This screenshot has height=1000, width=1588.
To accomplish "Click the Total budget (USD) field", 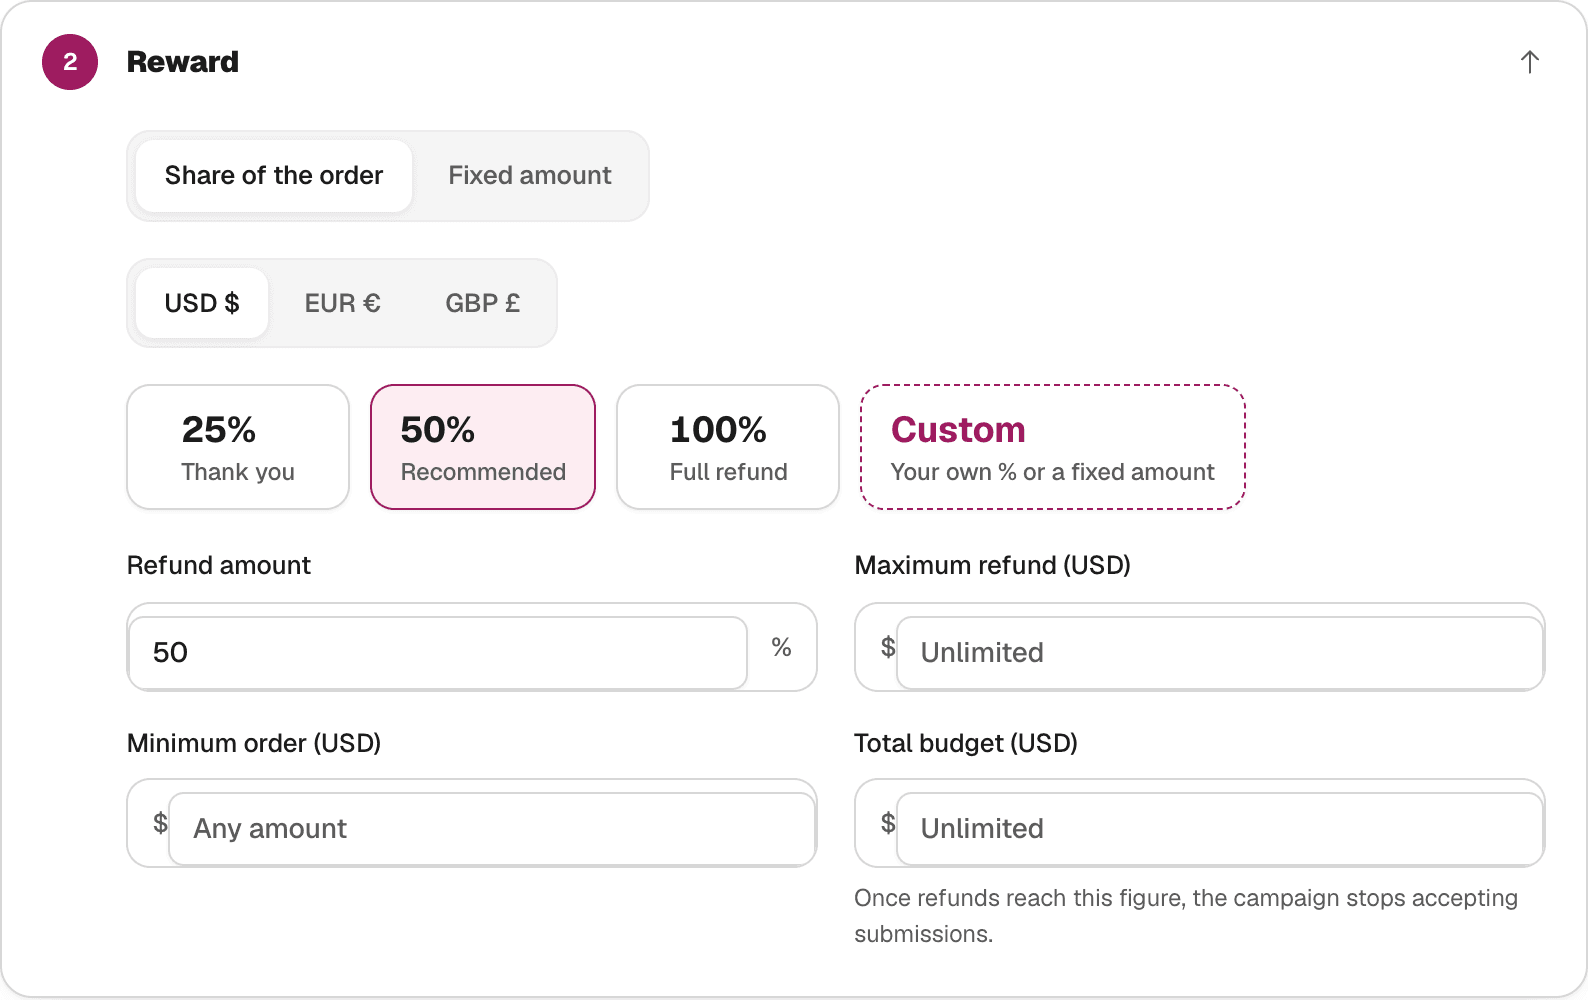I will [1220, 829].
